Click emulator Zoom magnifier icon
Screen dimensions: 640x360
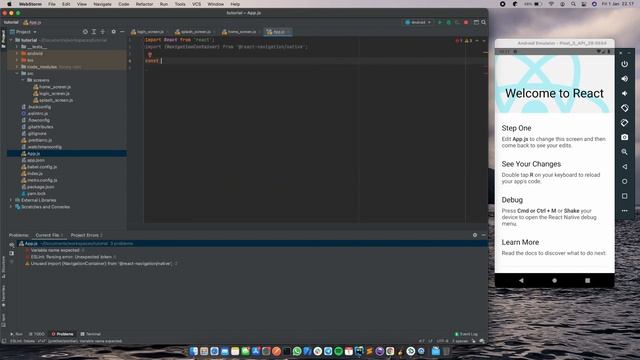pos(624,152)
